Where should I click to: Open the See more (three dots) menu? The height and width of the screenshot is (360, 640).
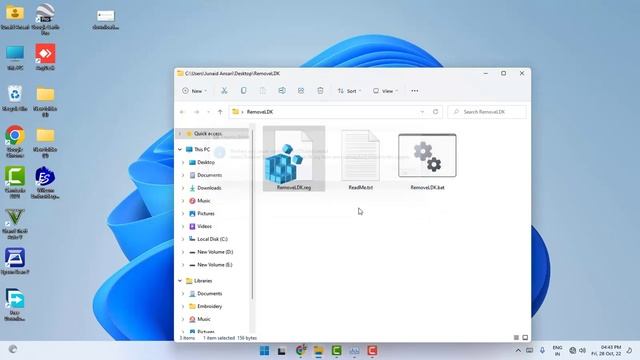click(415, 91)
